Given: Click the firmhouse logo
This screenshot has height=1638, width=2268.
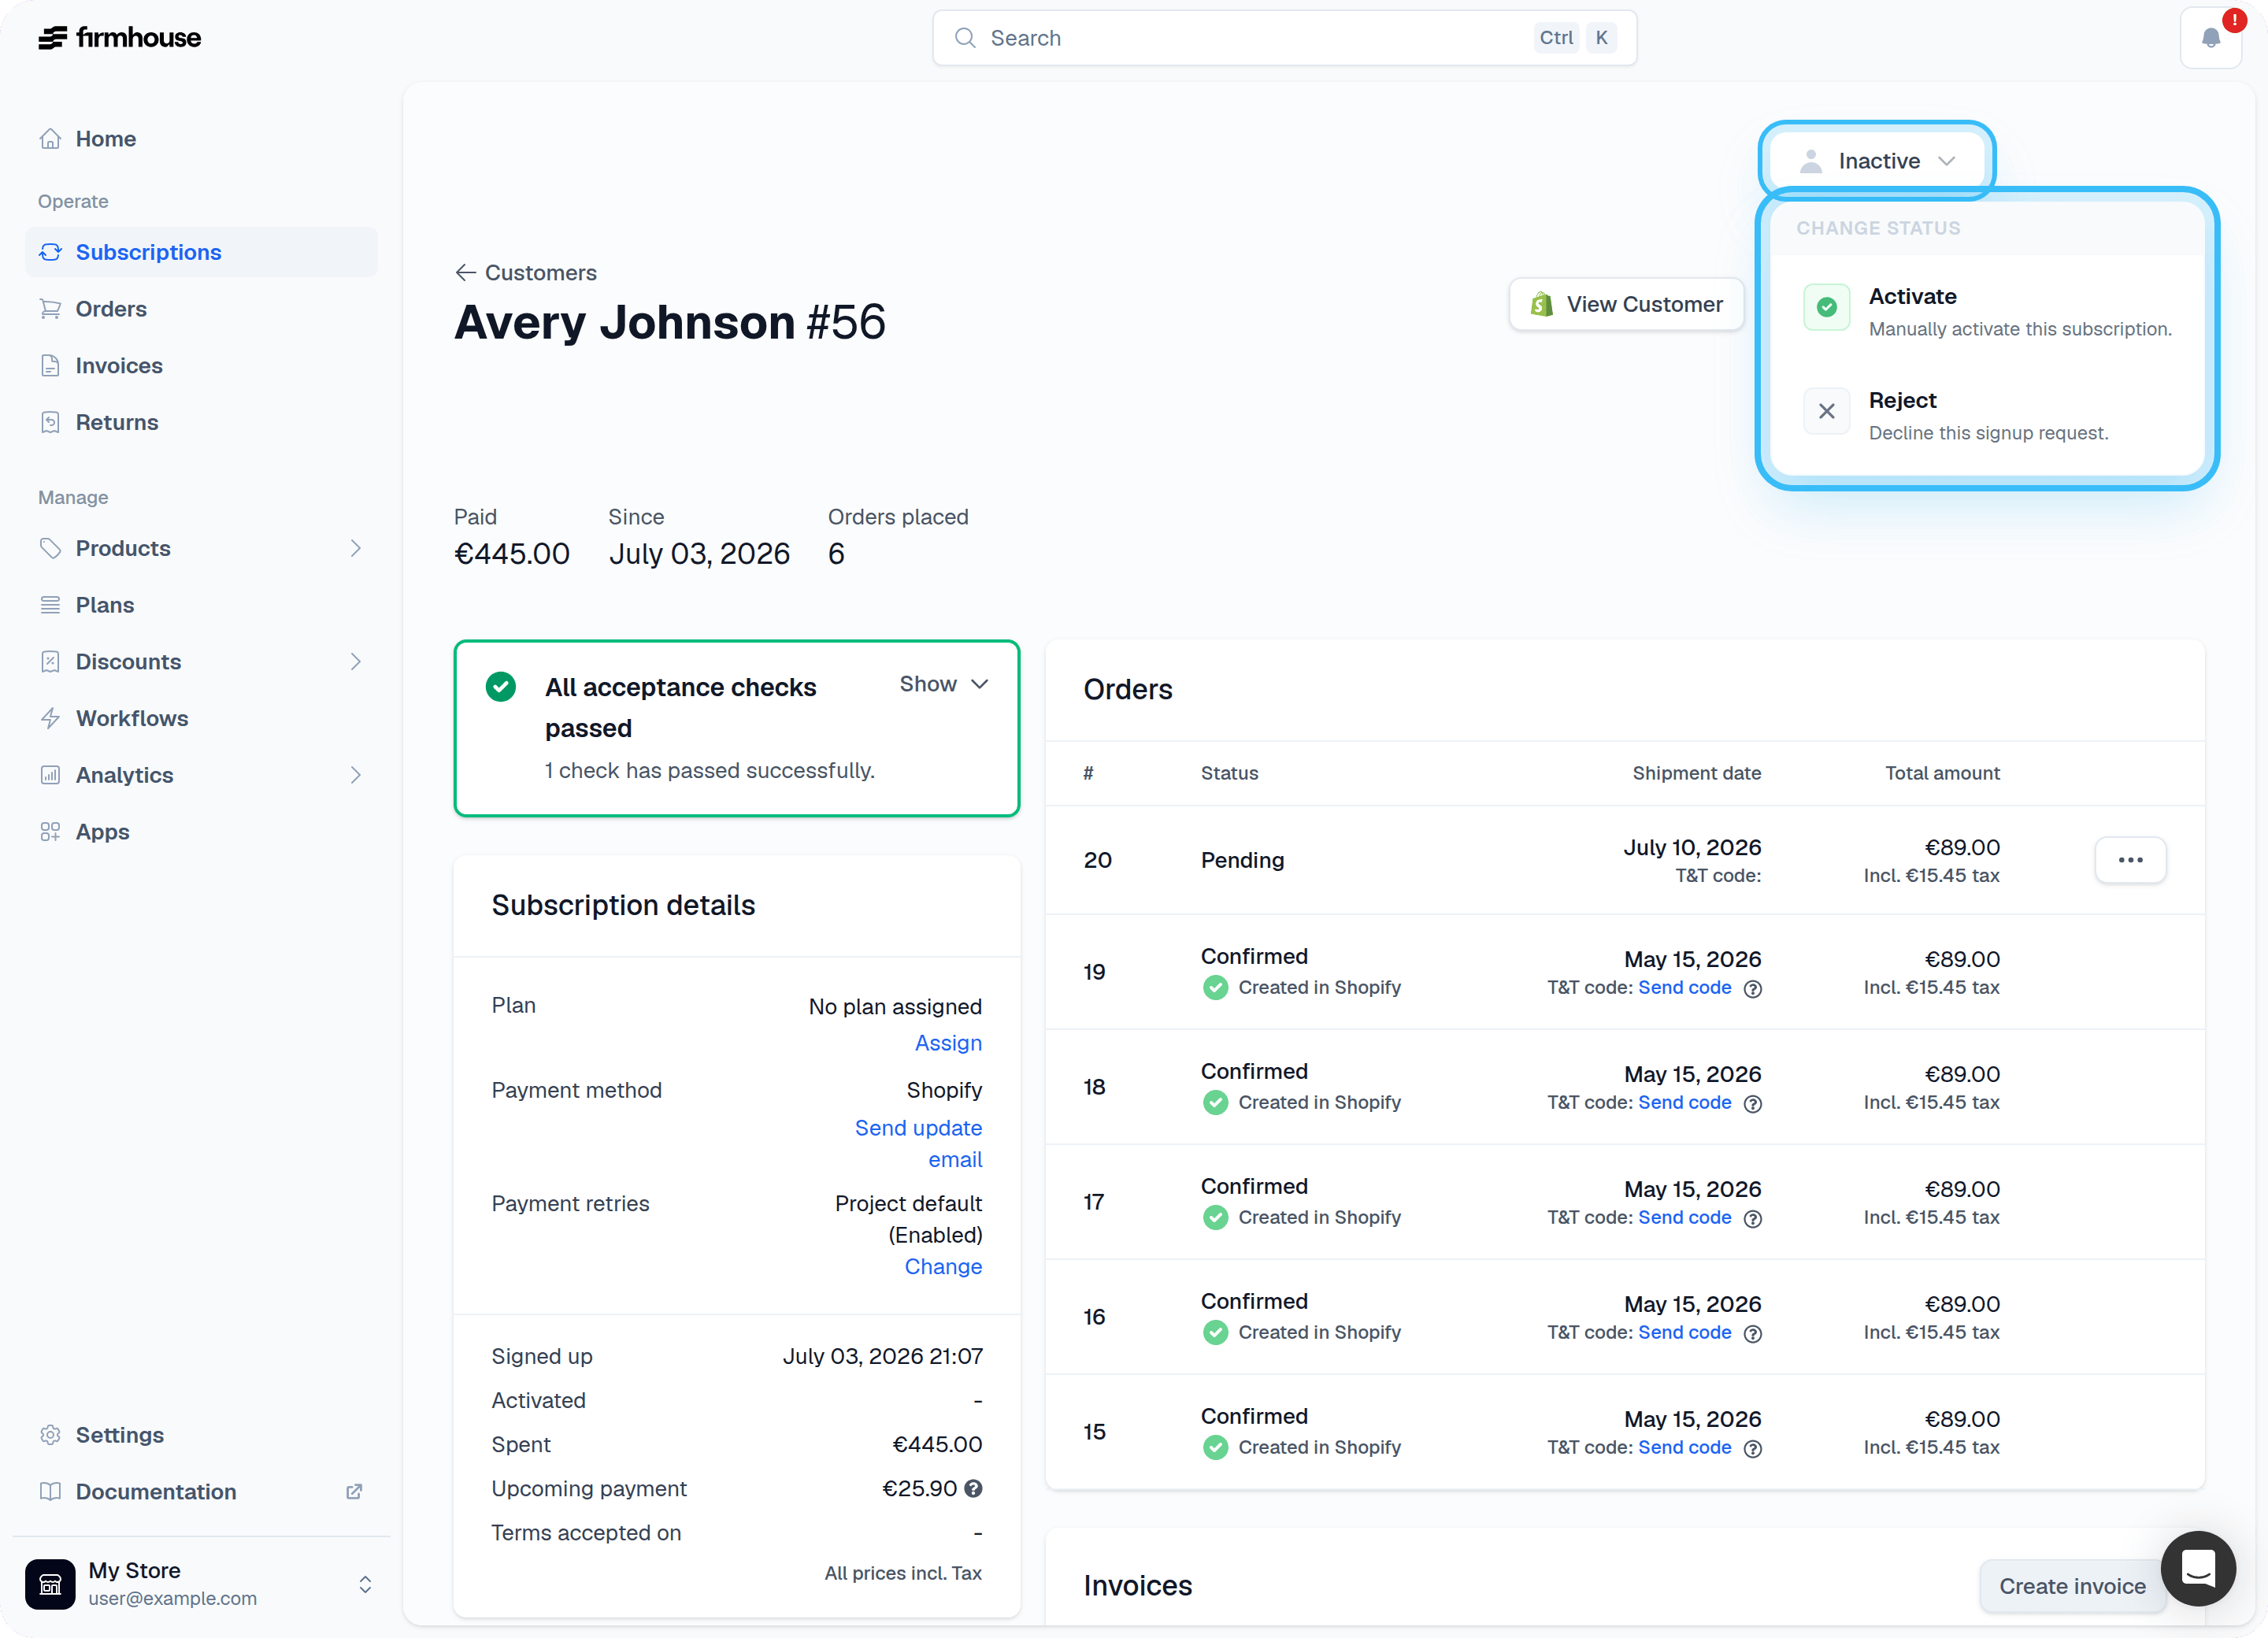Looking at the screenshot, I should pos(119,37).
